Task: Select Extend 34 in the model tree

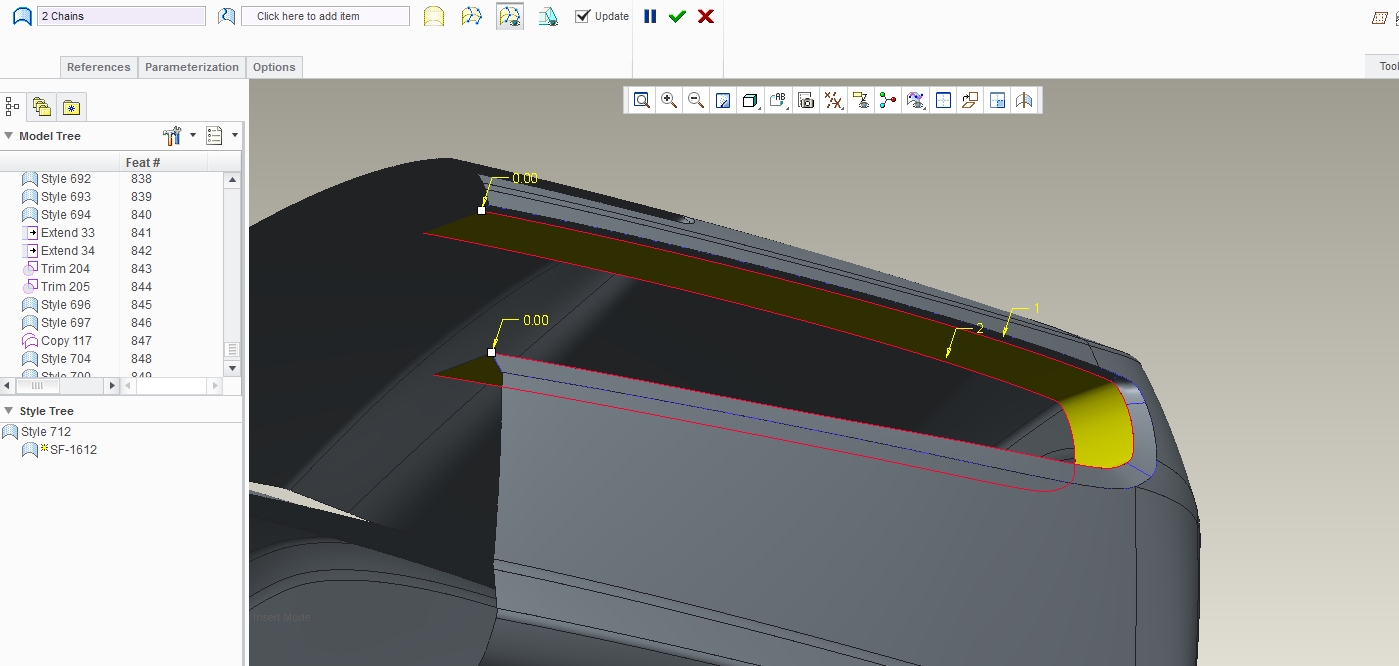Action: point(68,251)
